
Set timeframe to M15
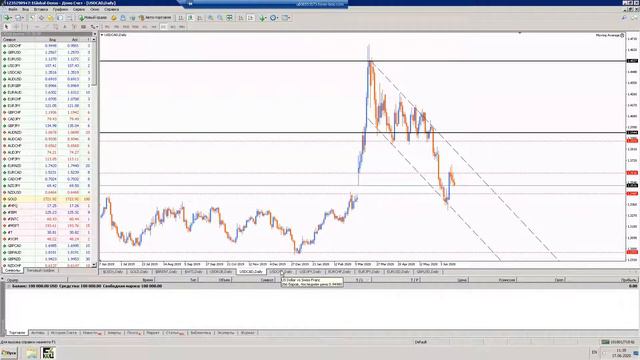[x=126, y=27]
